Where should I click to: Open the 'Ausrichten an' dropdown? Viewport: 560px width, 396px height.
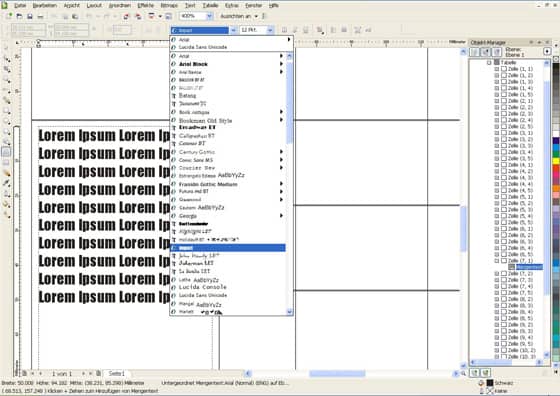pos(256,16)
